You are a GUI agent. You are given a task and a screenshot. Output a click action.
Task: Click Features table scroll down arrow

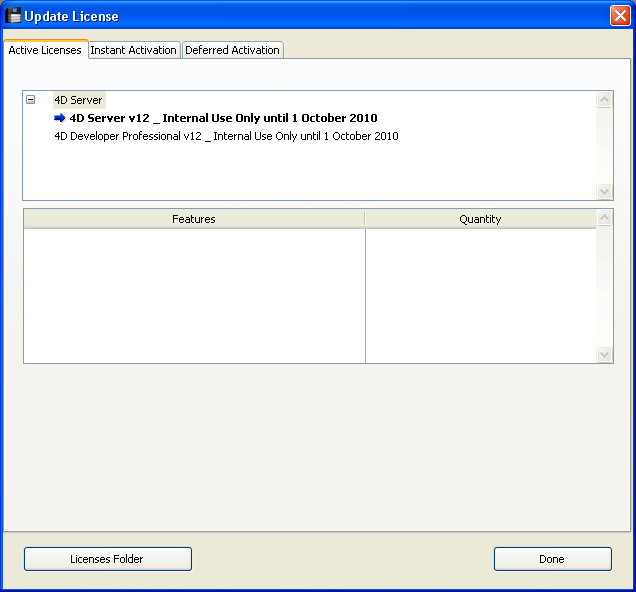(604, 354)
